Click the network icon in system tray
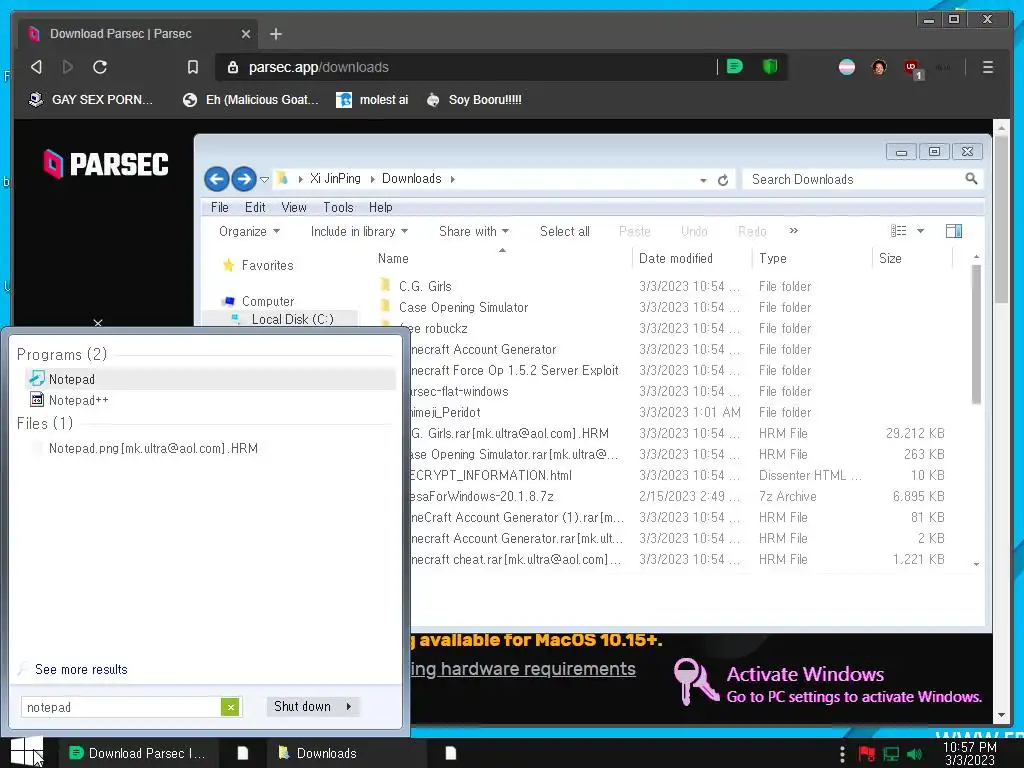 891,754
